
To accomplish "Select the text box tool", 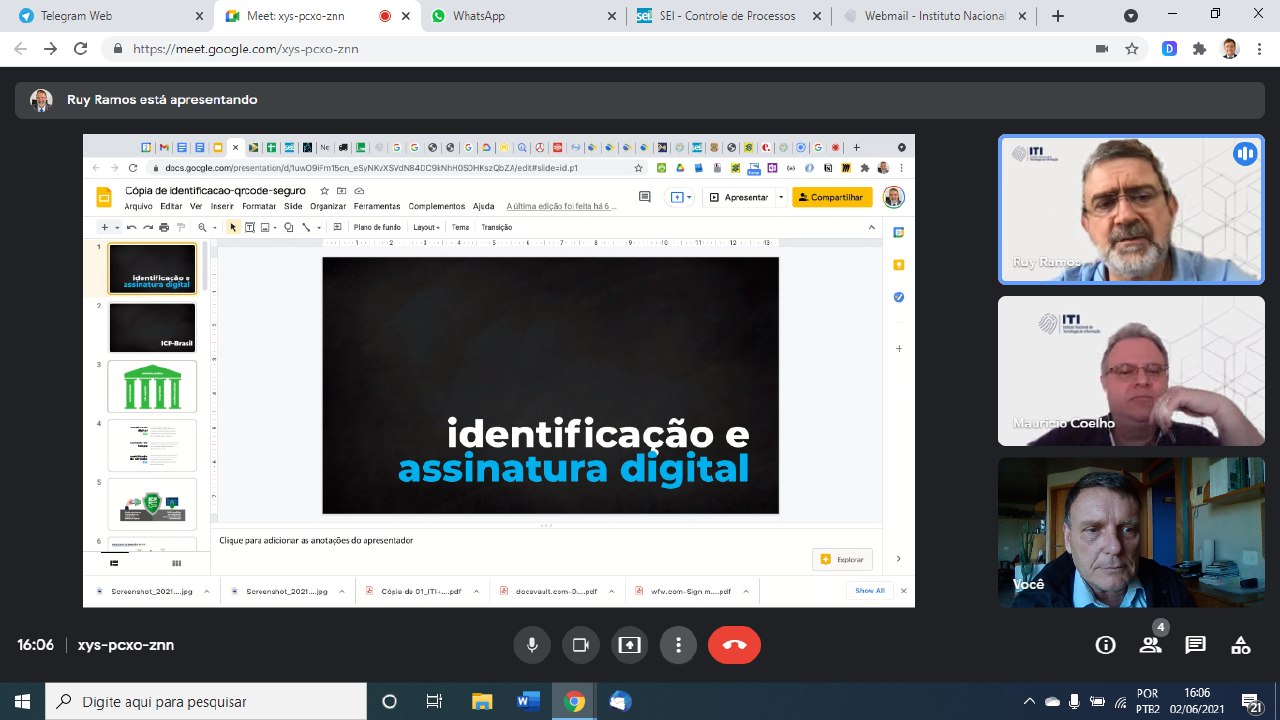I will pyautogui.click(x=249, y=227).
